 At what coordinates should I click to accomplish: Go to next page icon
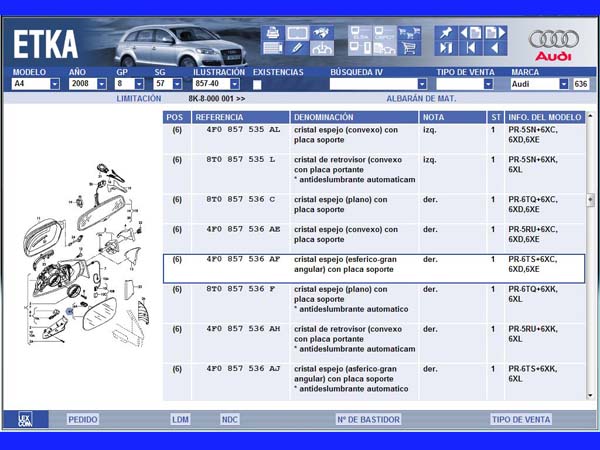(496, 33)
